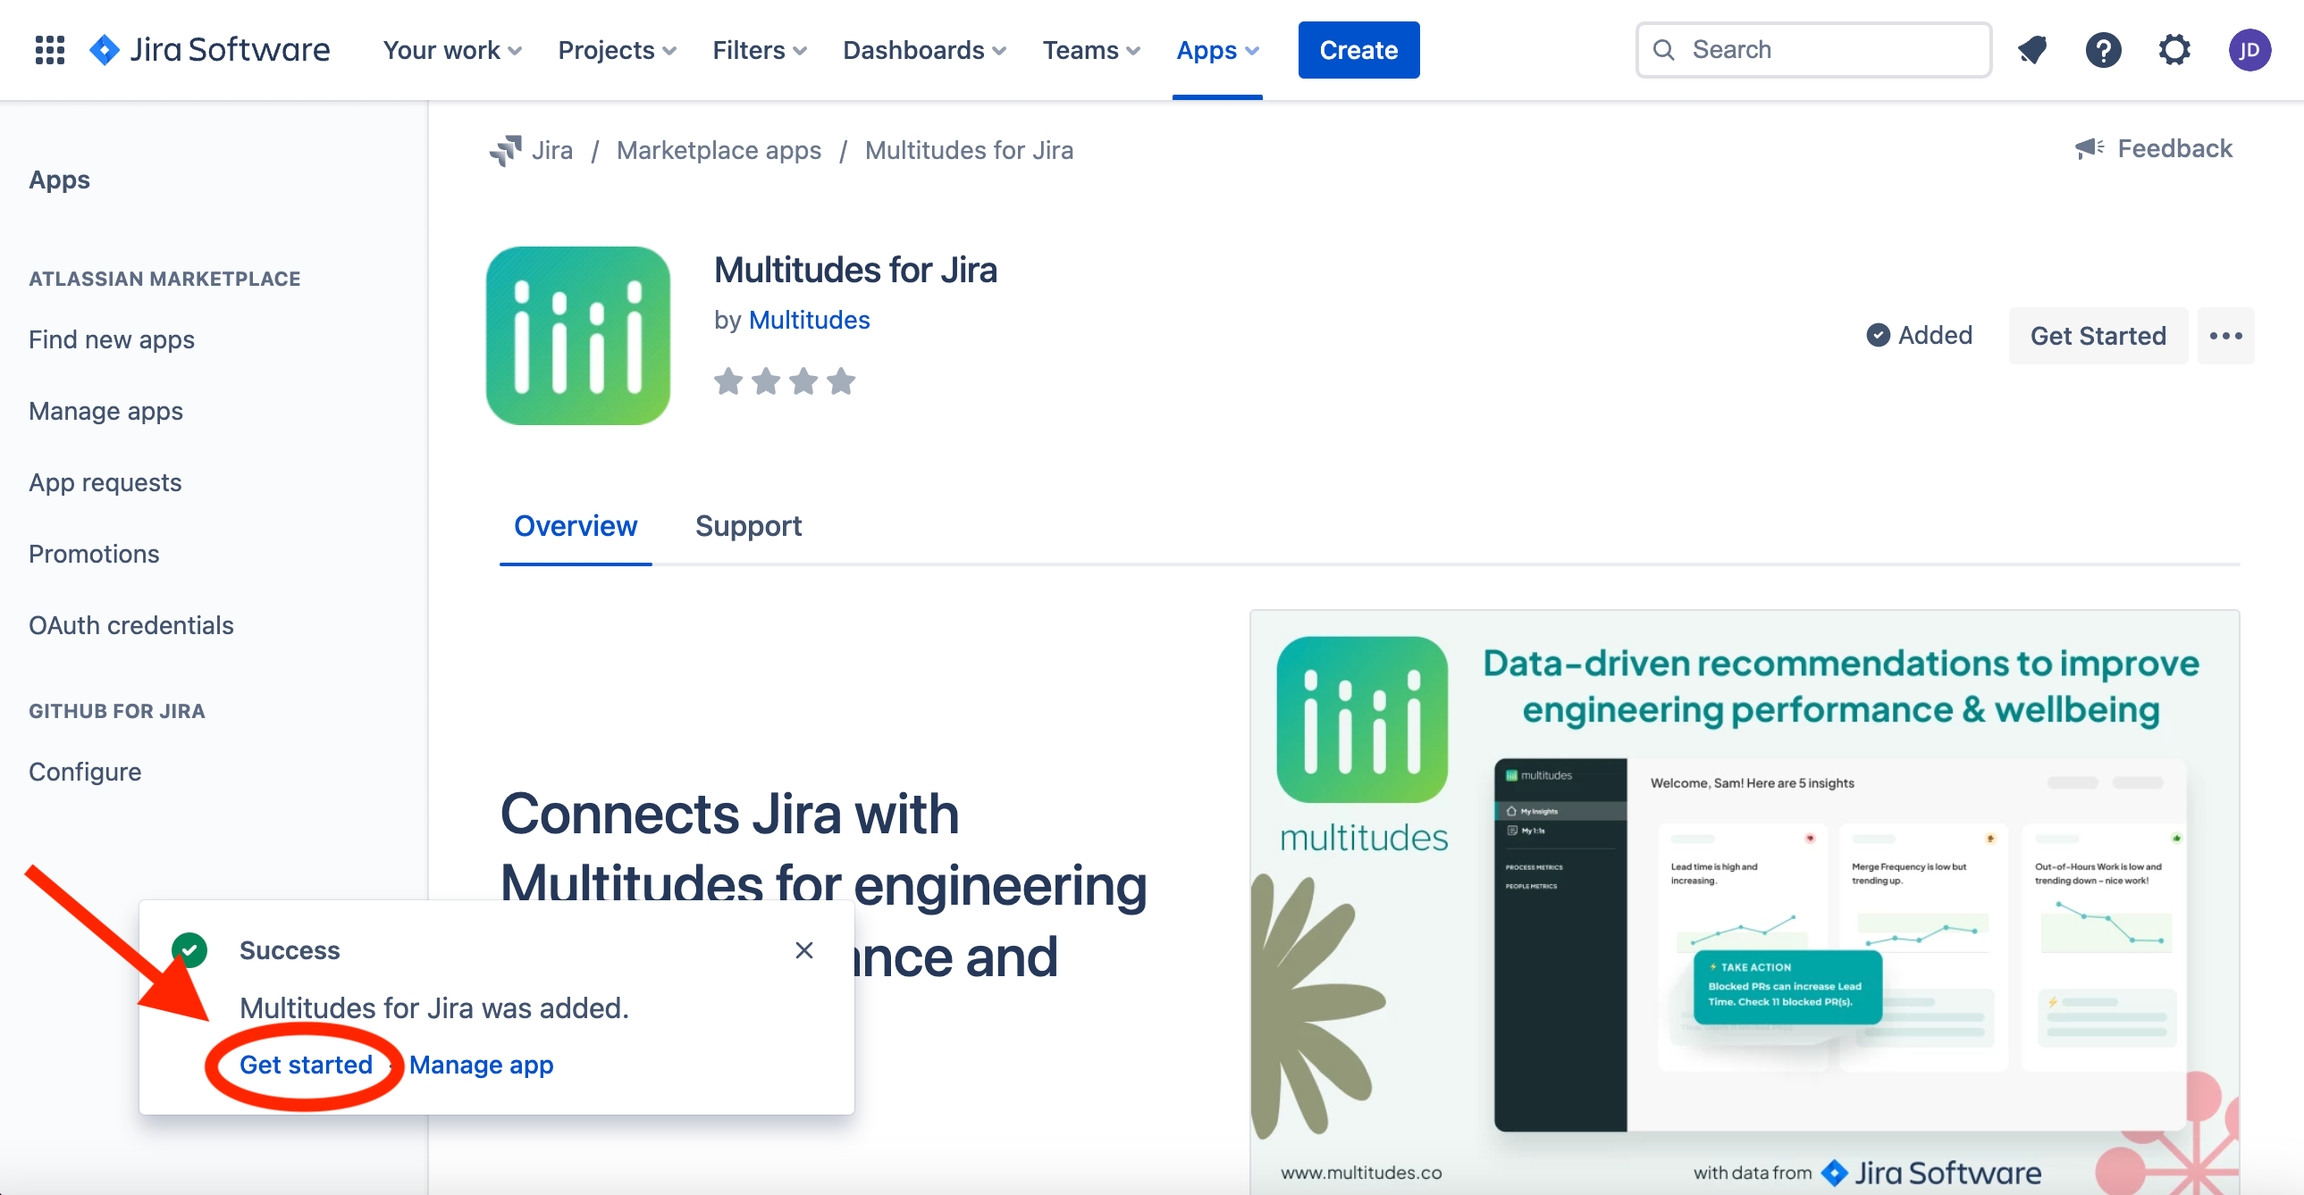The width and height of the screenshot is (2304, 1195).
Task: Click Multitudes for Jira breadcrumb text
Action: [x=969, y=150]
